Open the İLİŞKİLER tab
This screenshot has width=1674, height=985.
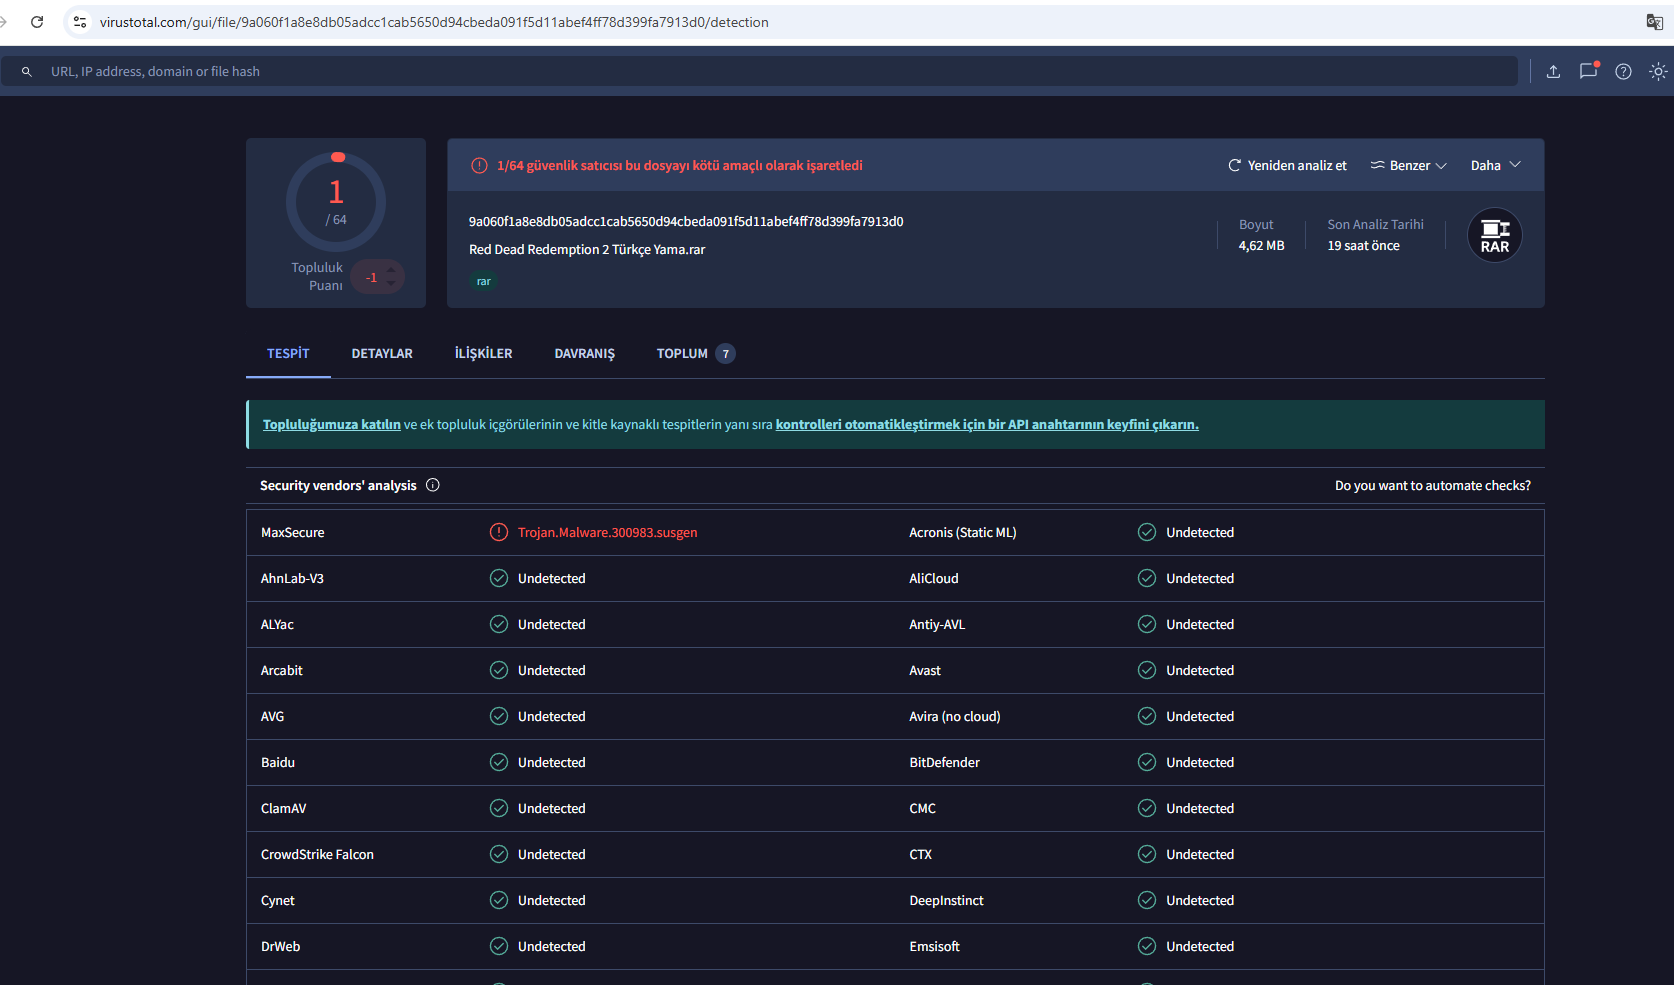coord(484,353)
